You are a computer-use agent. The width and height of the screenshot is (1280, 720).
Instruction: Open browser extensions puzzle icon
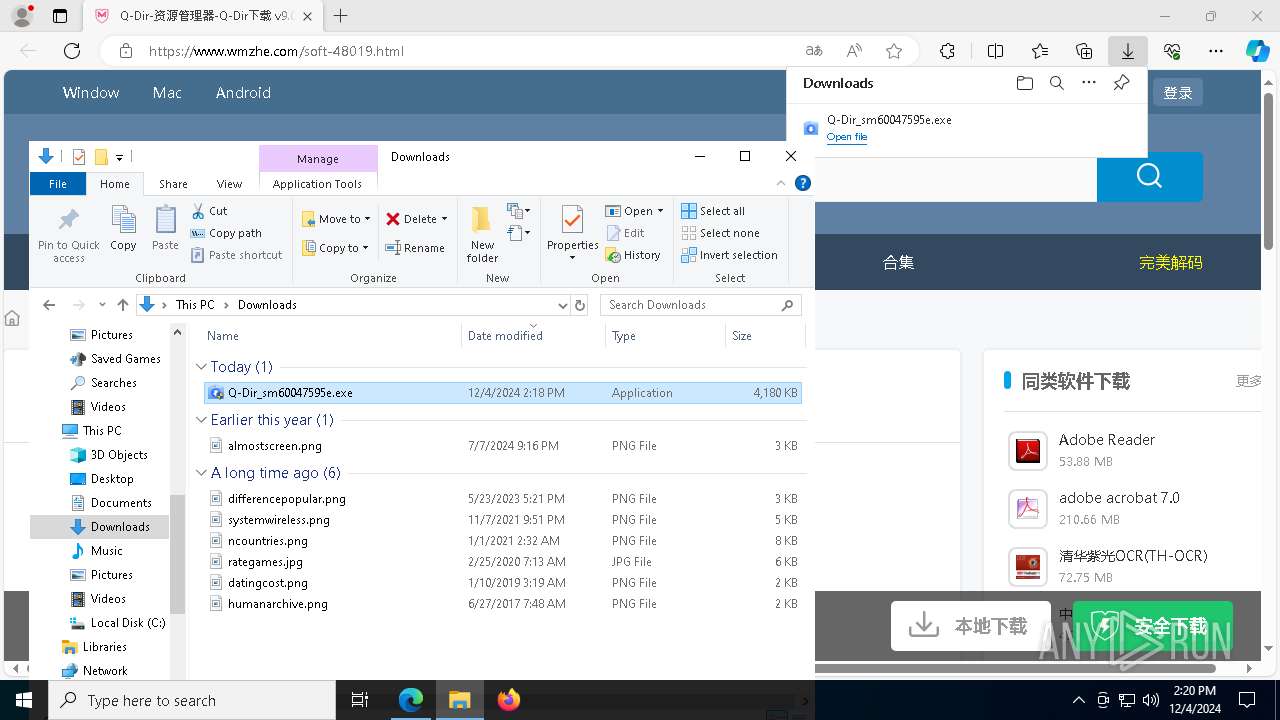(x=947, y=51)
